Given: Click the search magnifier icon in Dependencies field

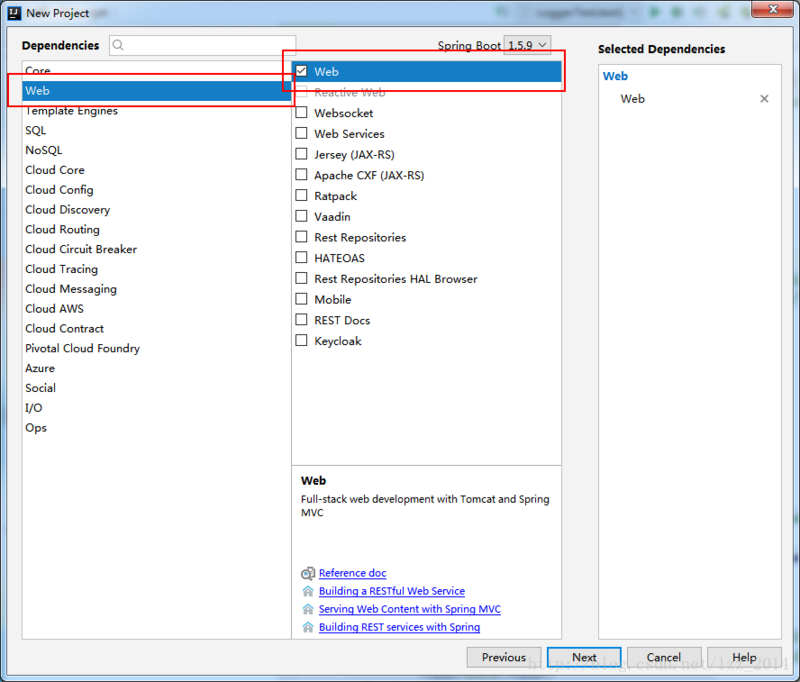Looking at the screenshot, I should click(x=118, y=45).
